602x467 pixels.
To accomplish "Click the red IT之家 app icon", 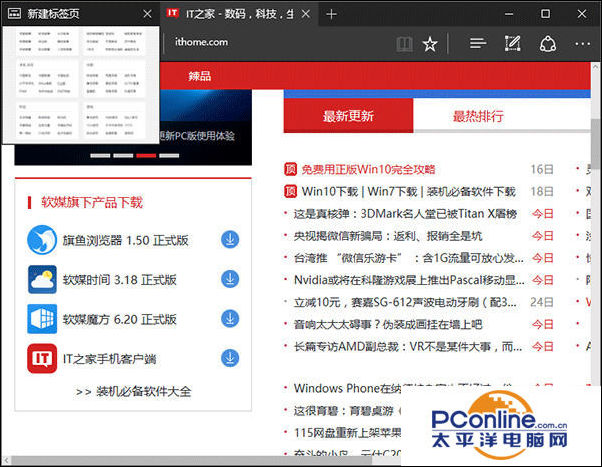I will coord(42,358).
